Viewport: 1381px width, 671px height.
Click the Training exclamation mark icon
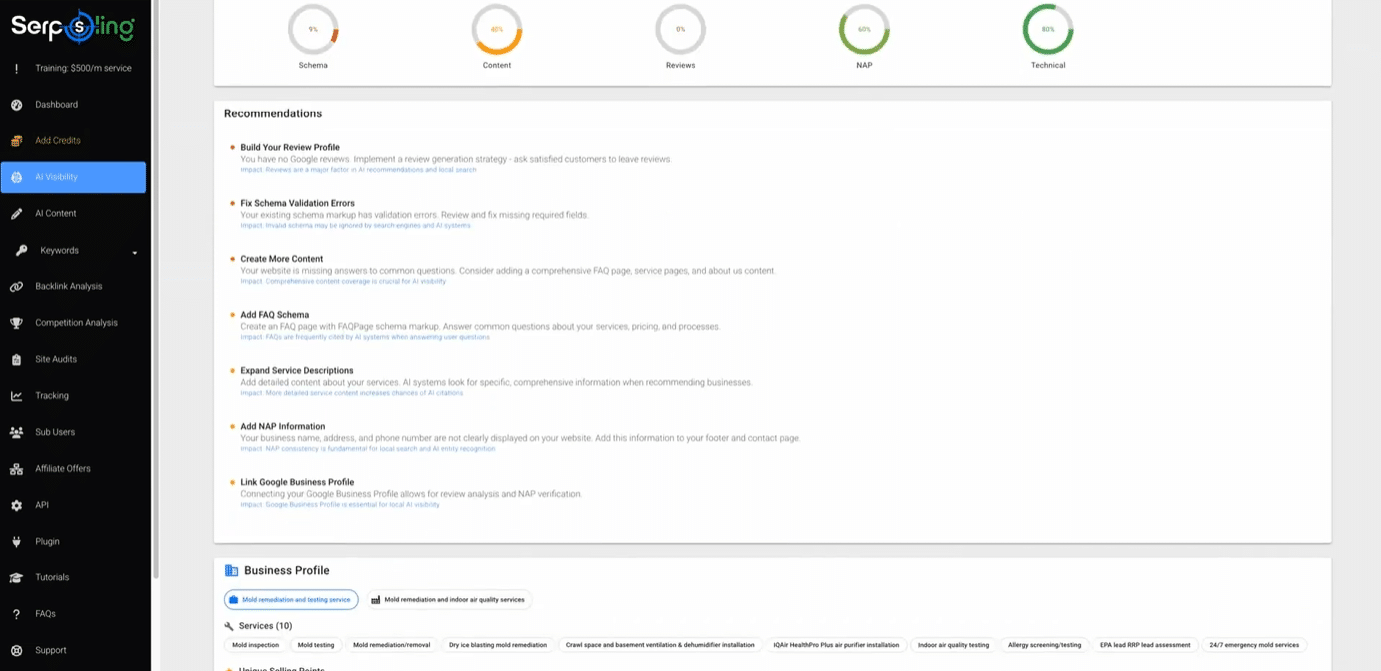[x=16, y=69]
